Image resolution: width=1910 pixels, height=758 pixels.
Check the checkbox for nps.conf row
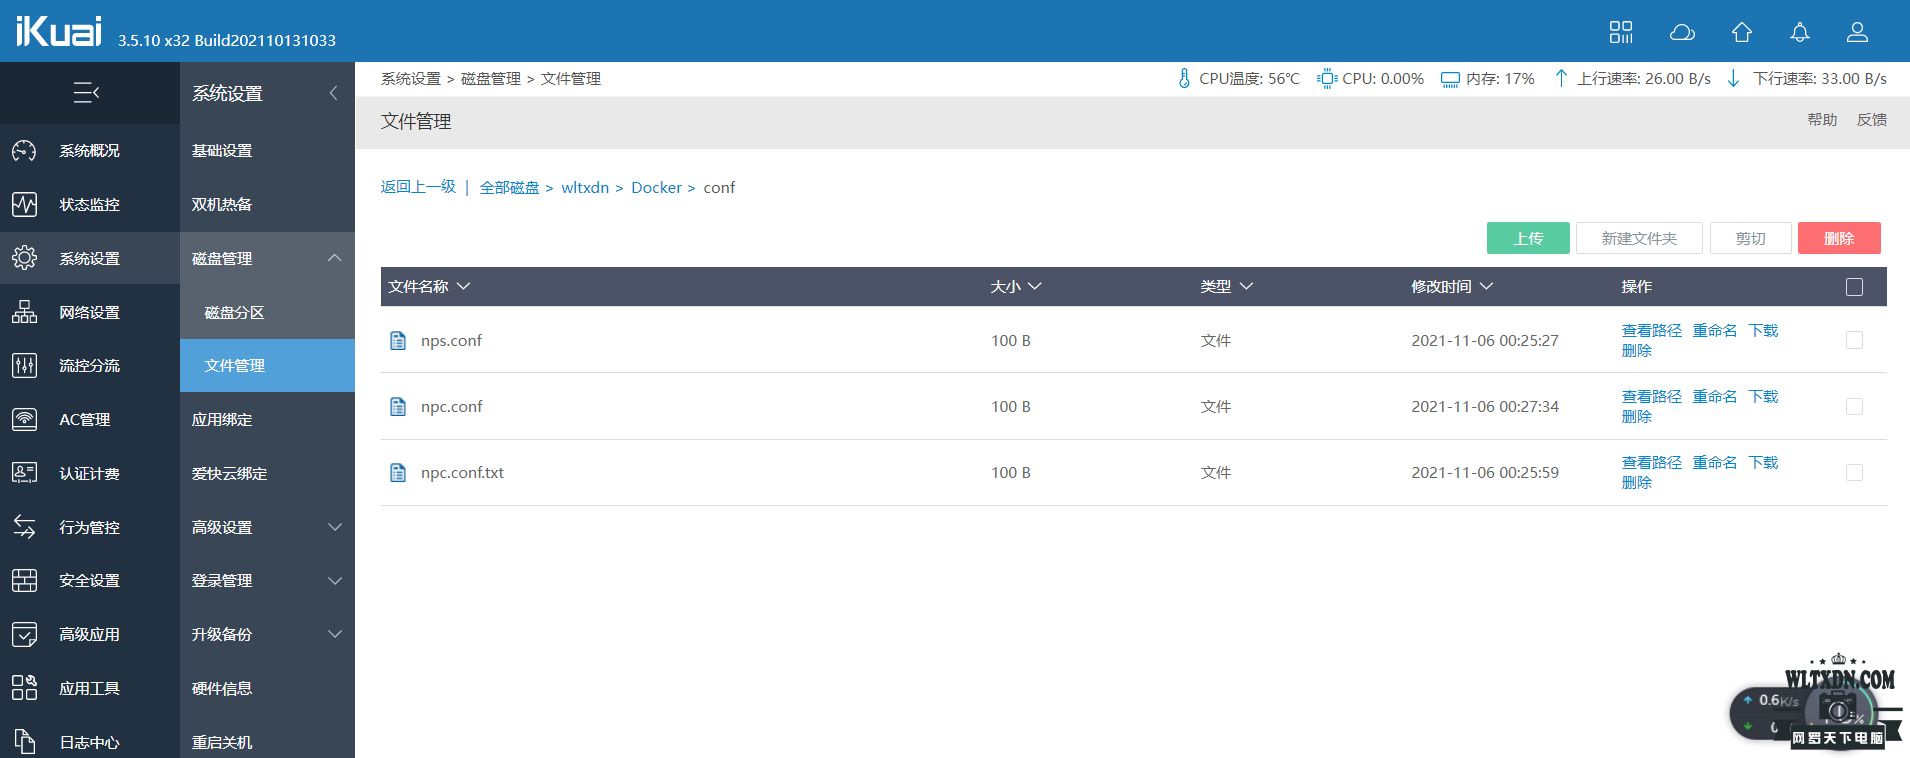pos(1854,341)
